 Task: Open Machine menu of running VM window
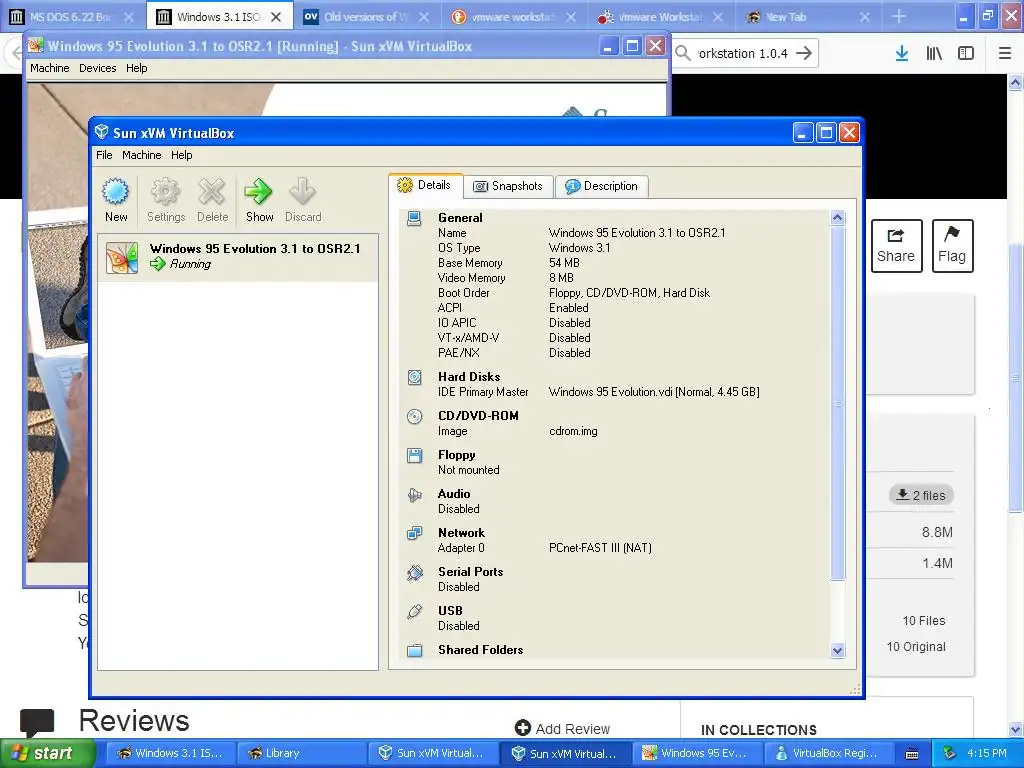(x=50, y=68)
